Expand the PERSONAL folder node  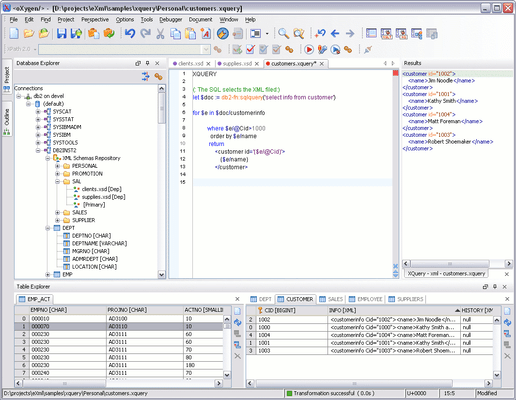57,166
